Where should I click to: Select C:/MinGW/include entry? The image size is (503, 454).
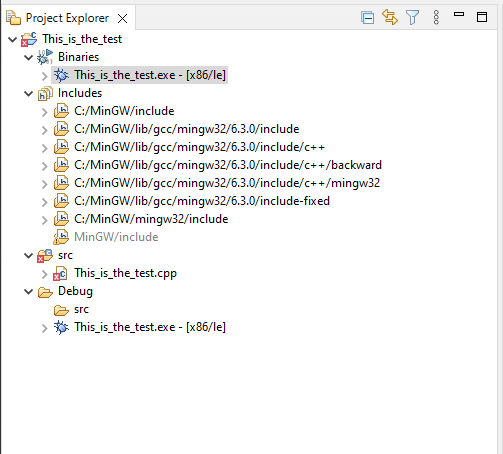pos(124,111)
